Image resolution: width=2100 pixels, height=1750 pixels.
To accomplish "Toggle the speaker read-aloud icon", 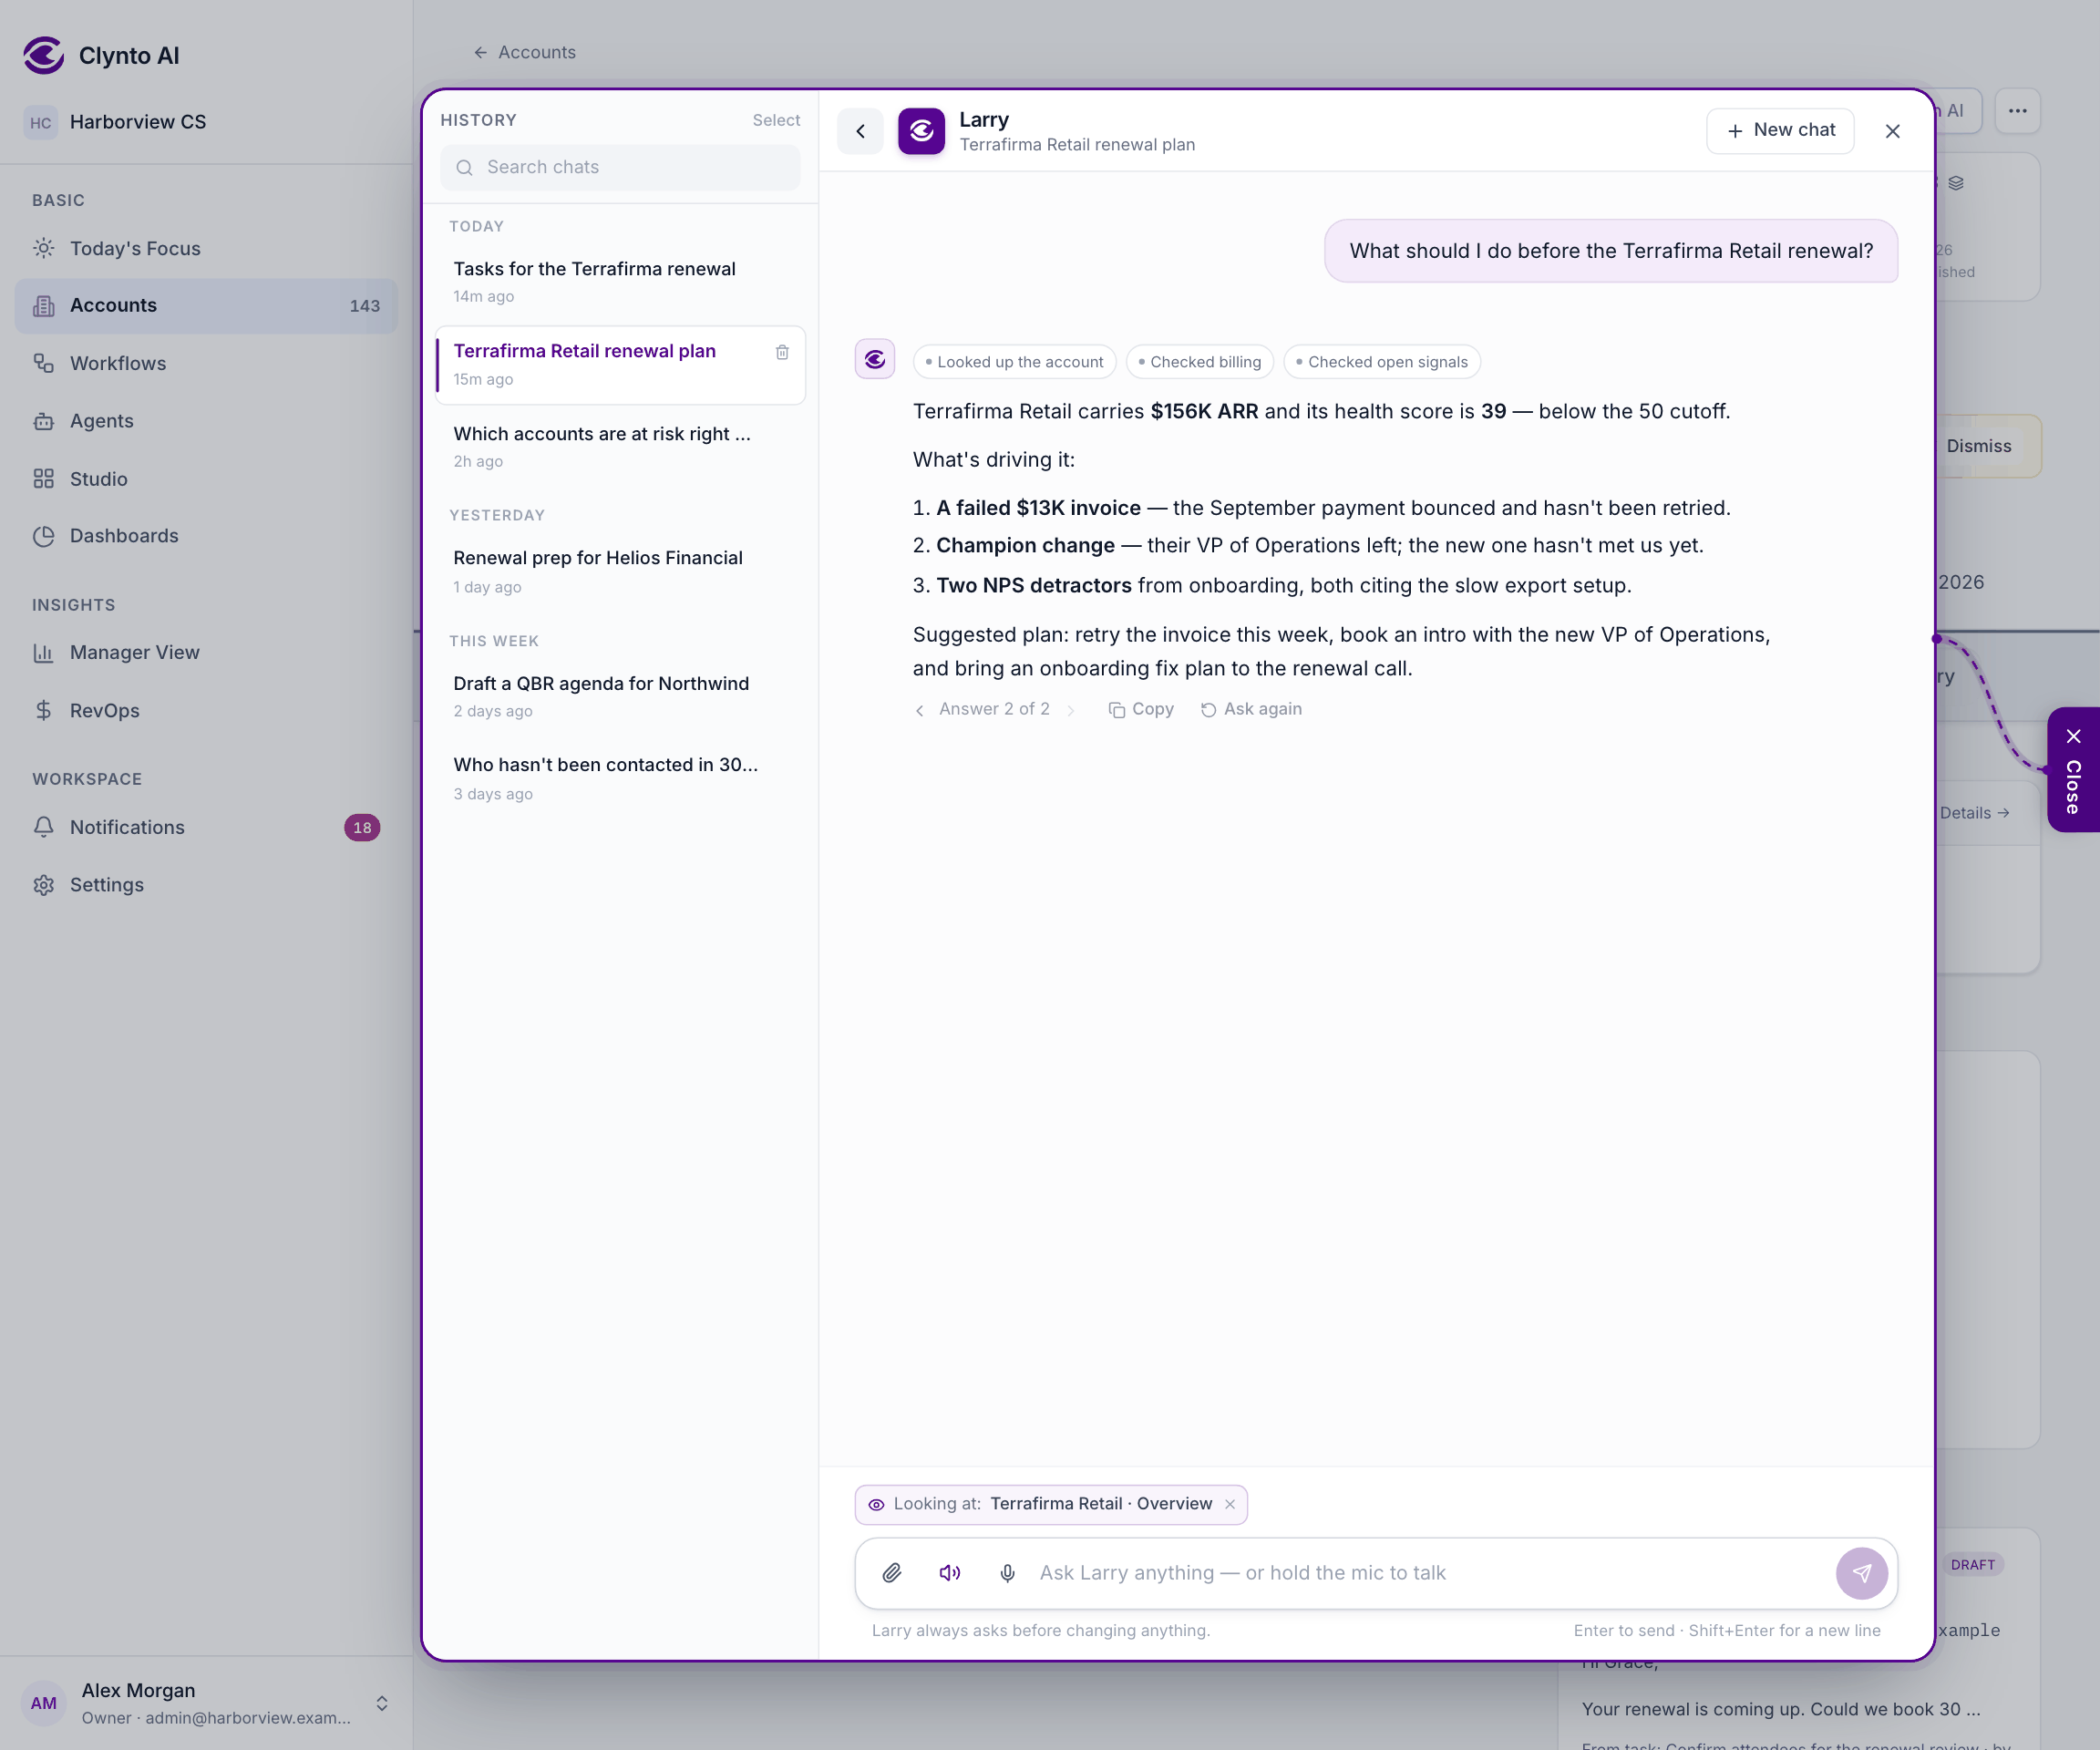I will point(949,1573).
